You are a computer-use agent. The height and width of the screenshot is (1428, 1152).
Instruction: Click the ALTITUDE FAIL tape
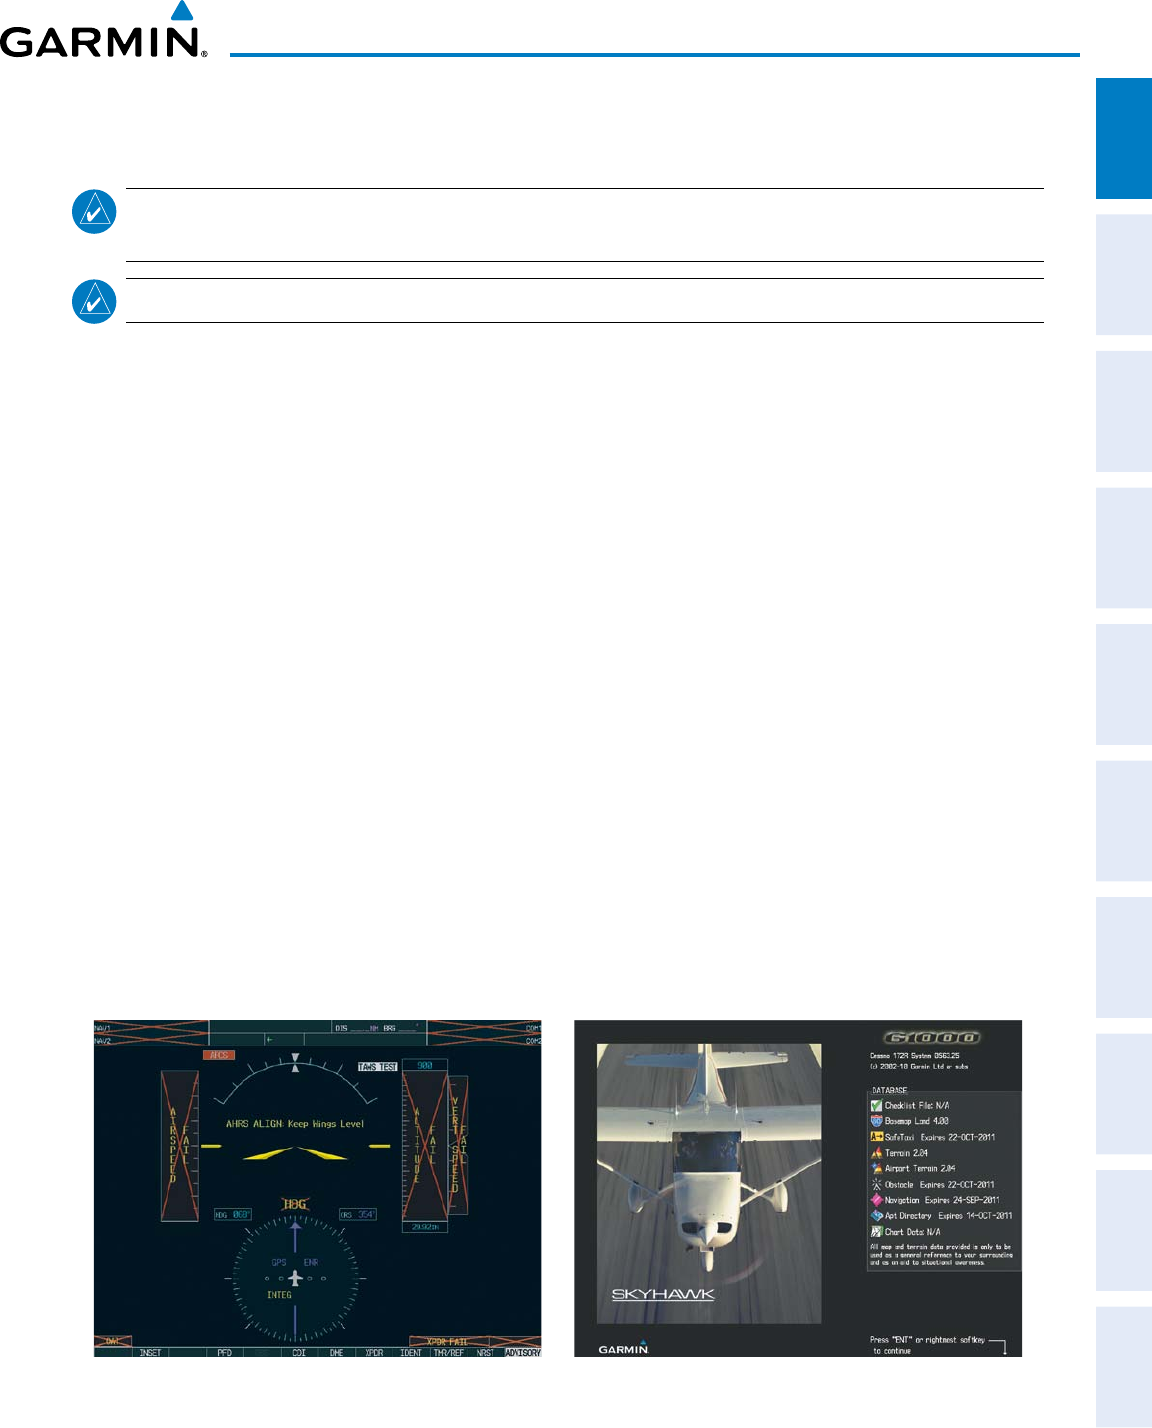425,1147
